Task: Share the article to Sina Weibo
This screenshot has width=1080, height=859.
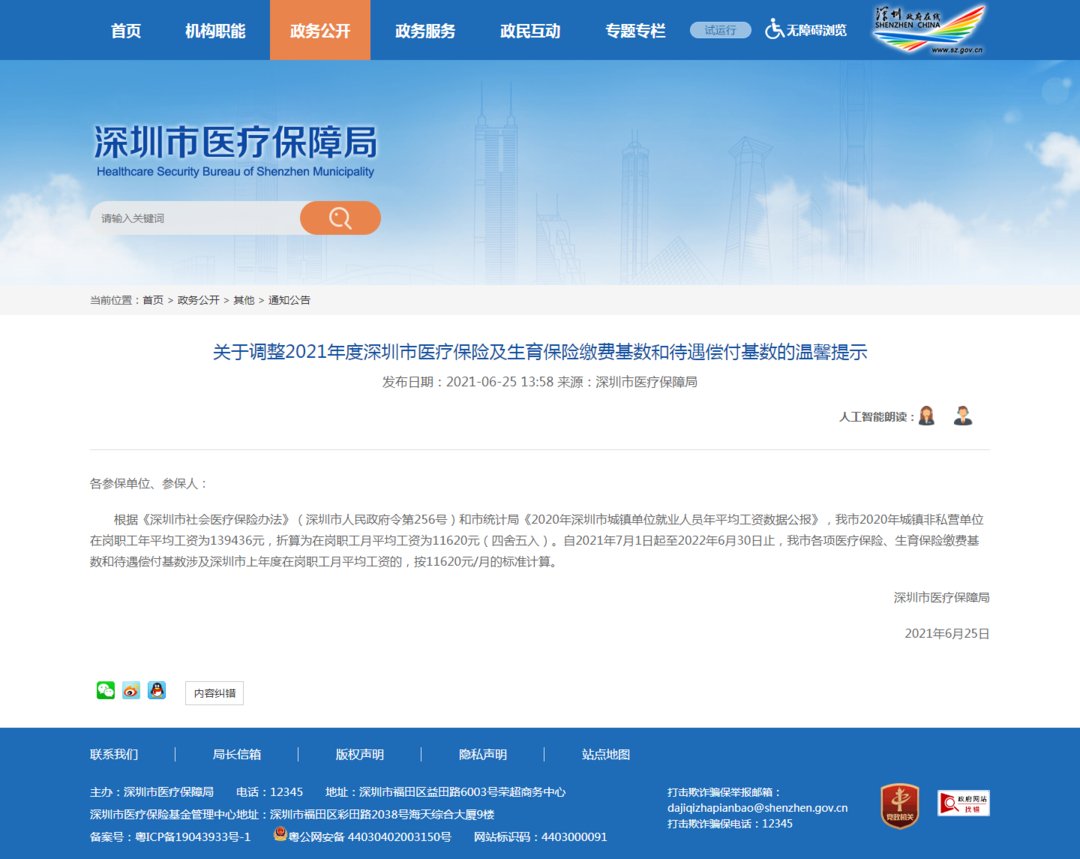Action: (131, 689)
